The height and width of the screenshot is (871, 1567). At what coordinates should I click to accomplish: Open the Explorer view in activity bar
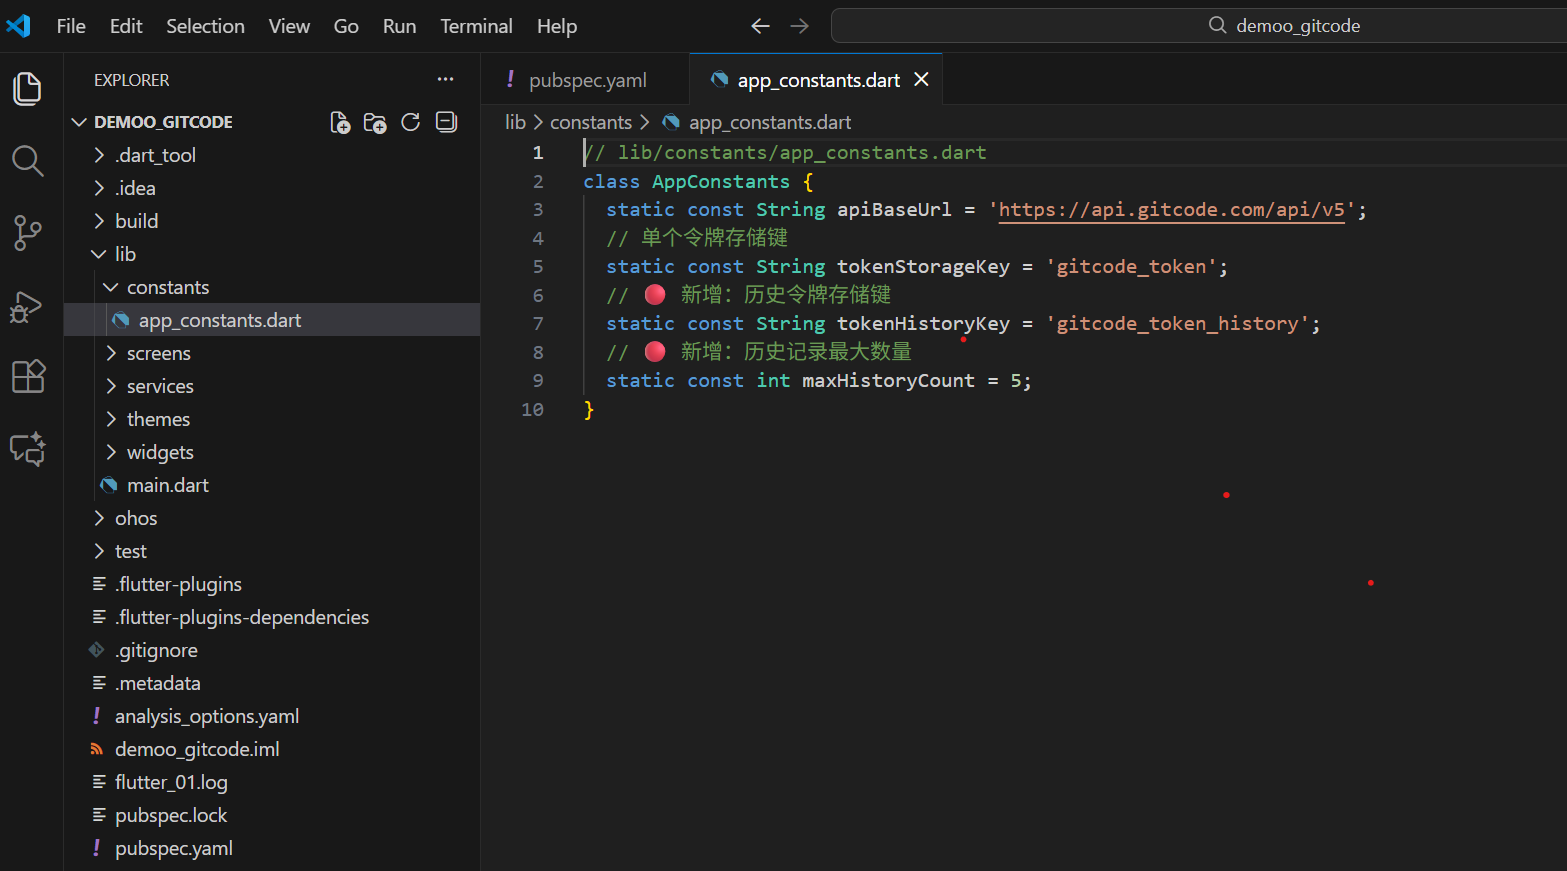point(27,89)
